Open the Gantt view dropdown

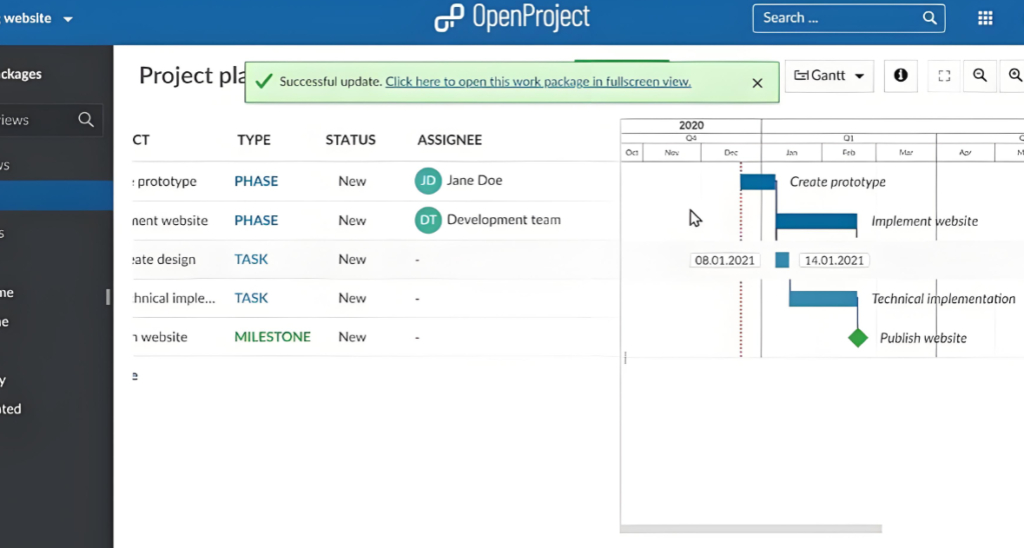click(x=829, y=75)
